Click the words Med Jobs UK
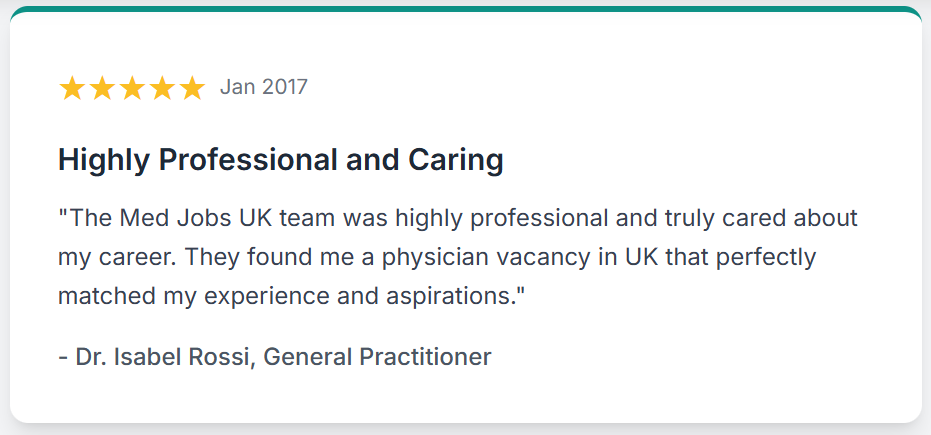The image size is (931, 435). (x=197, y=218)
